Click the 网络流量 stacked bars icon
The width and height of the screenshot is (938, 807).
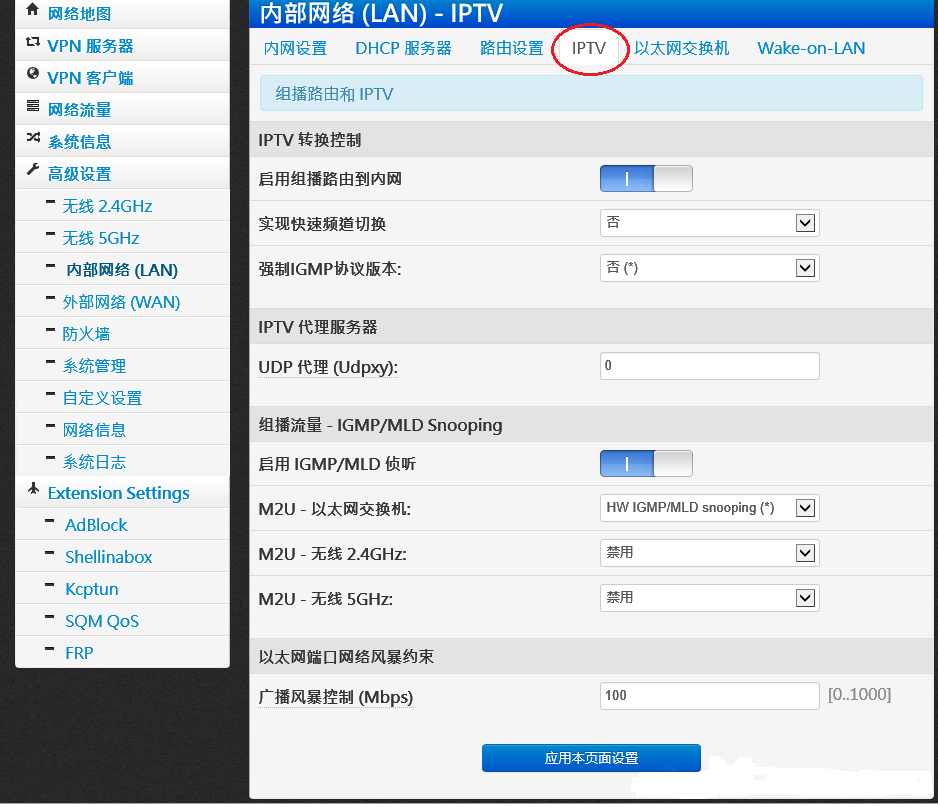click(33, 107)
